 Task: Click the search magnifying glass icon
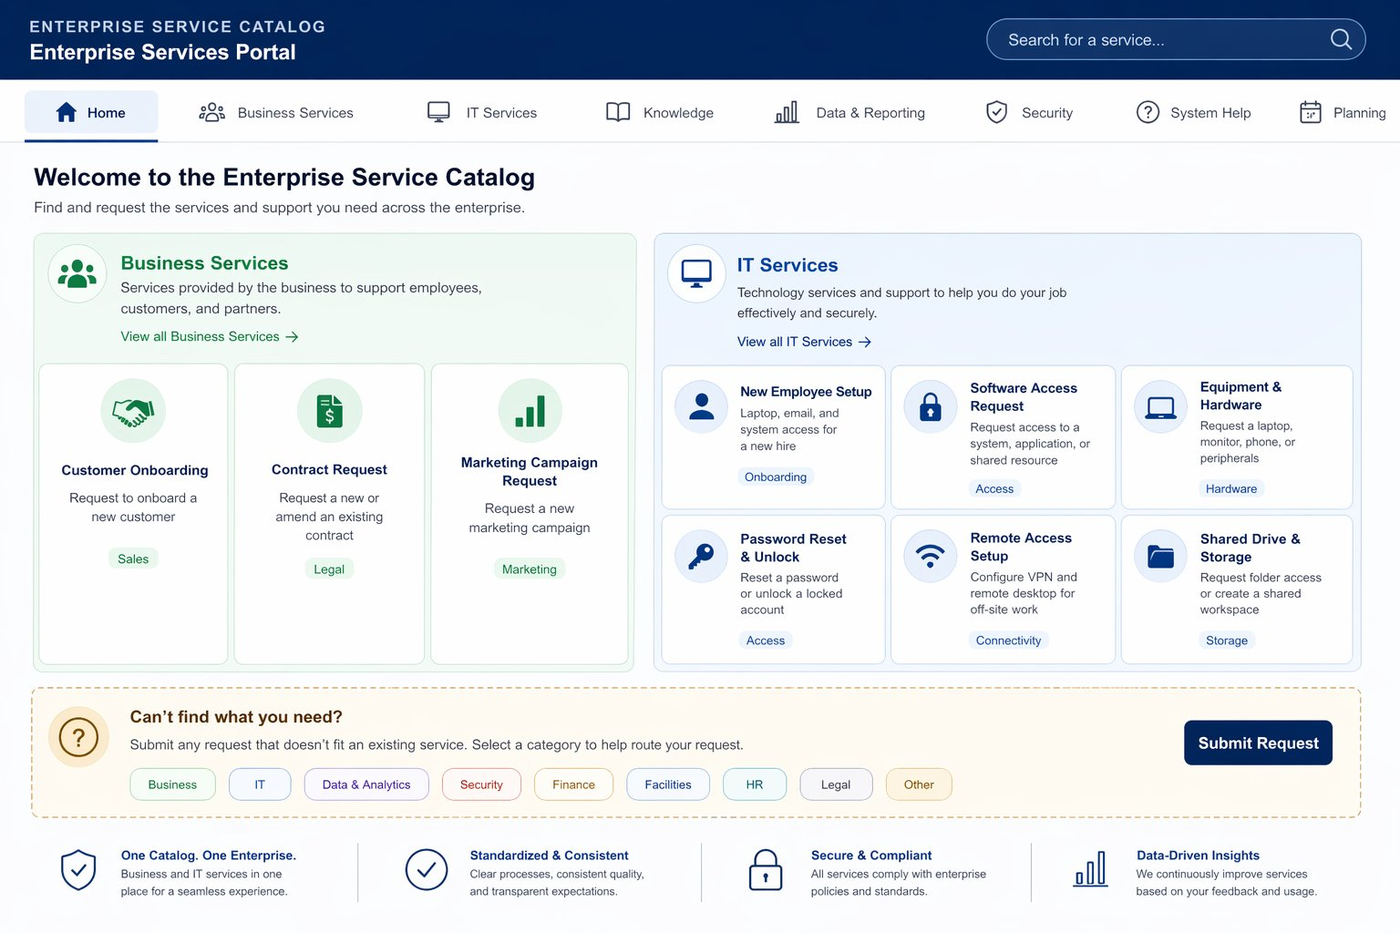coord(1340,39)
